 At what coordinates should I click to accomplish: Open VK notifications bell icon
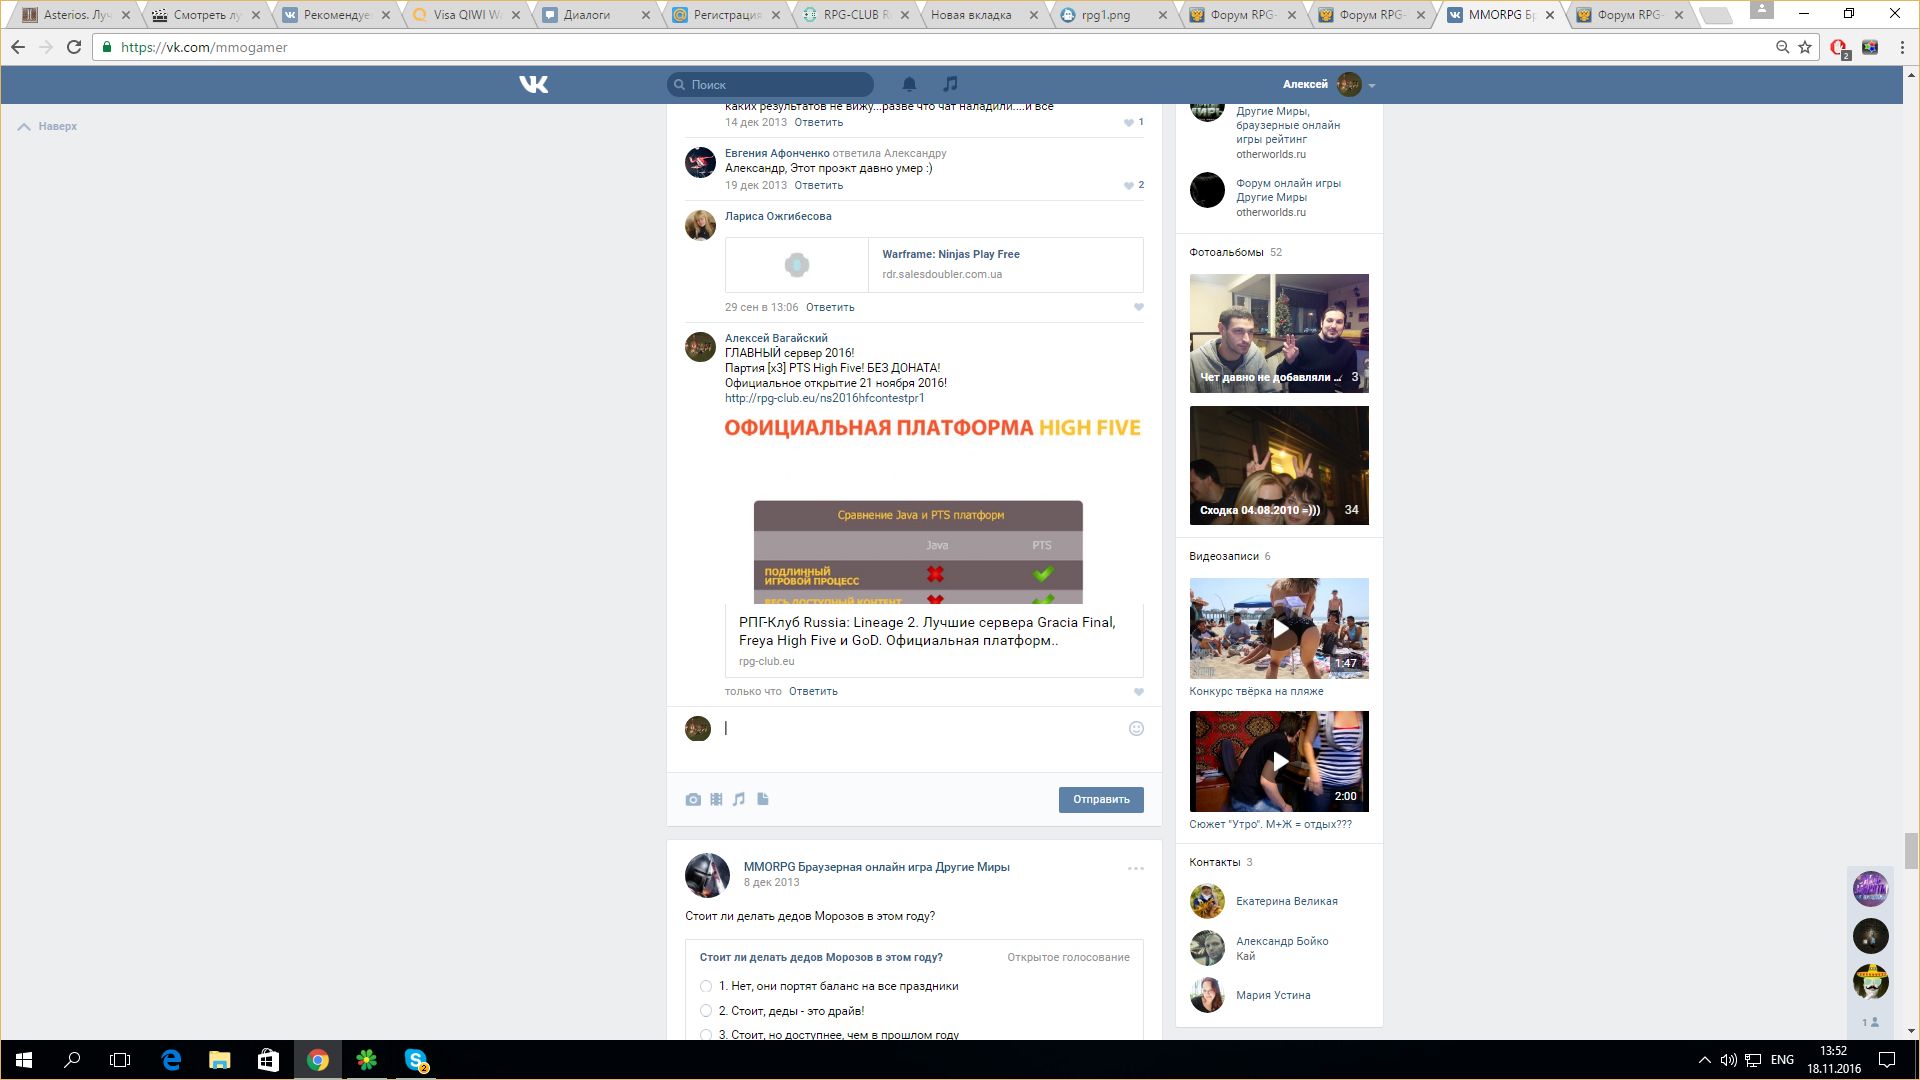[x=909, y=84]
